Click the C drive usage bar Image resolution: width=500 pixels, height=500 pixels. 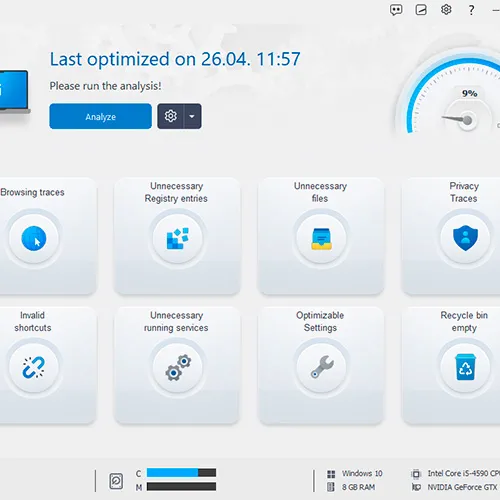[181, 473]
